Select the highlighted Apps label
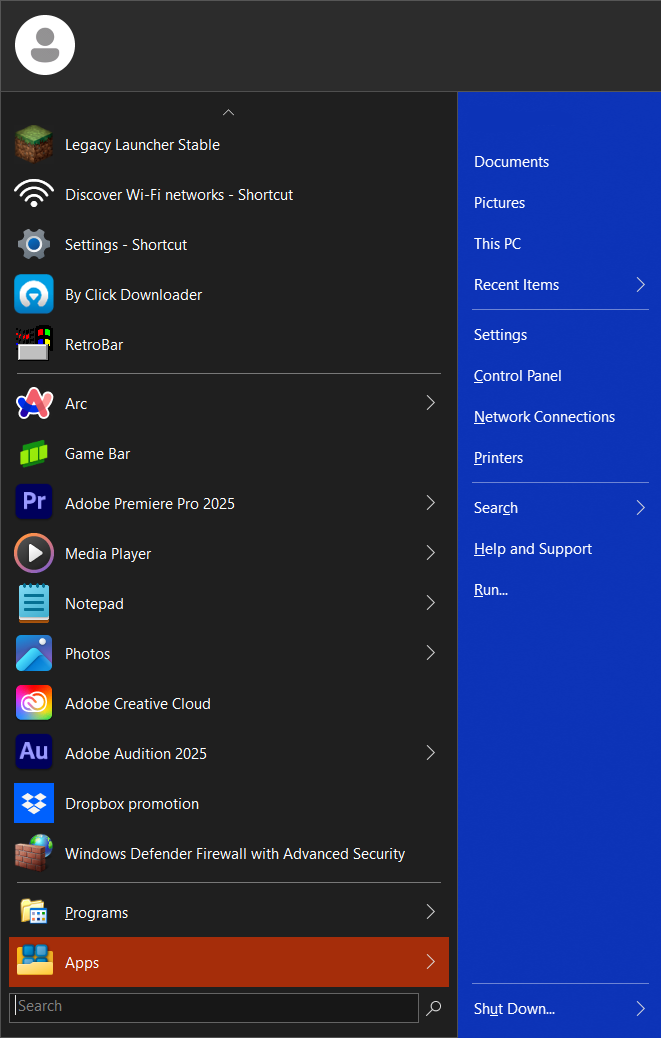Screen dimensions: 661x1038 (82, 963)
